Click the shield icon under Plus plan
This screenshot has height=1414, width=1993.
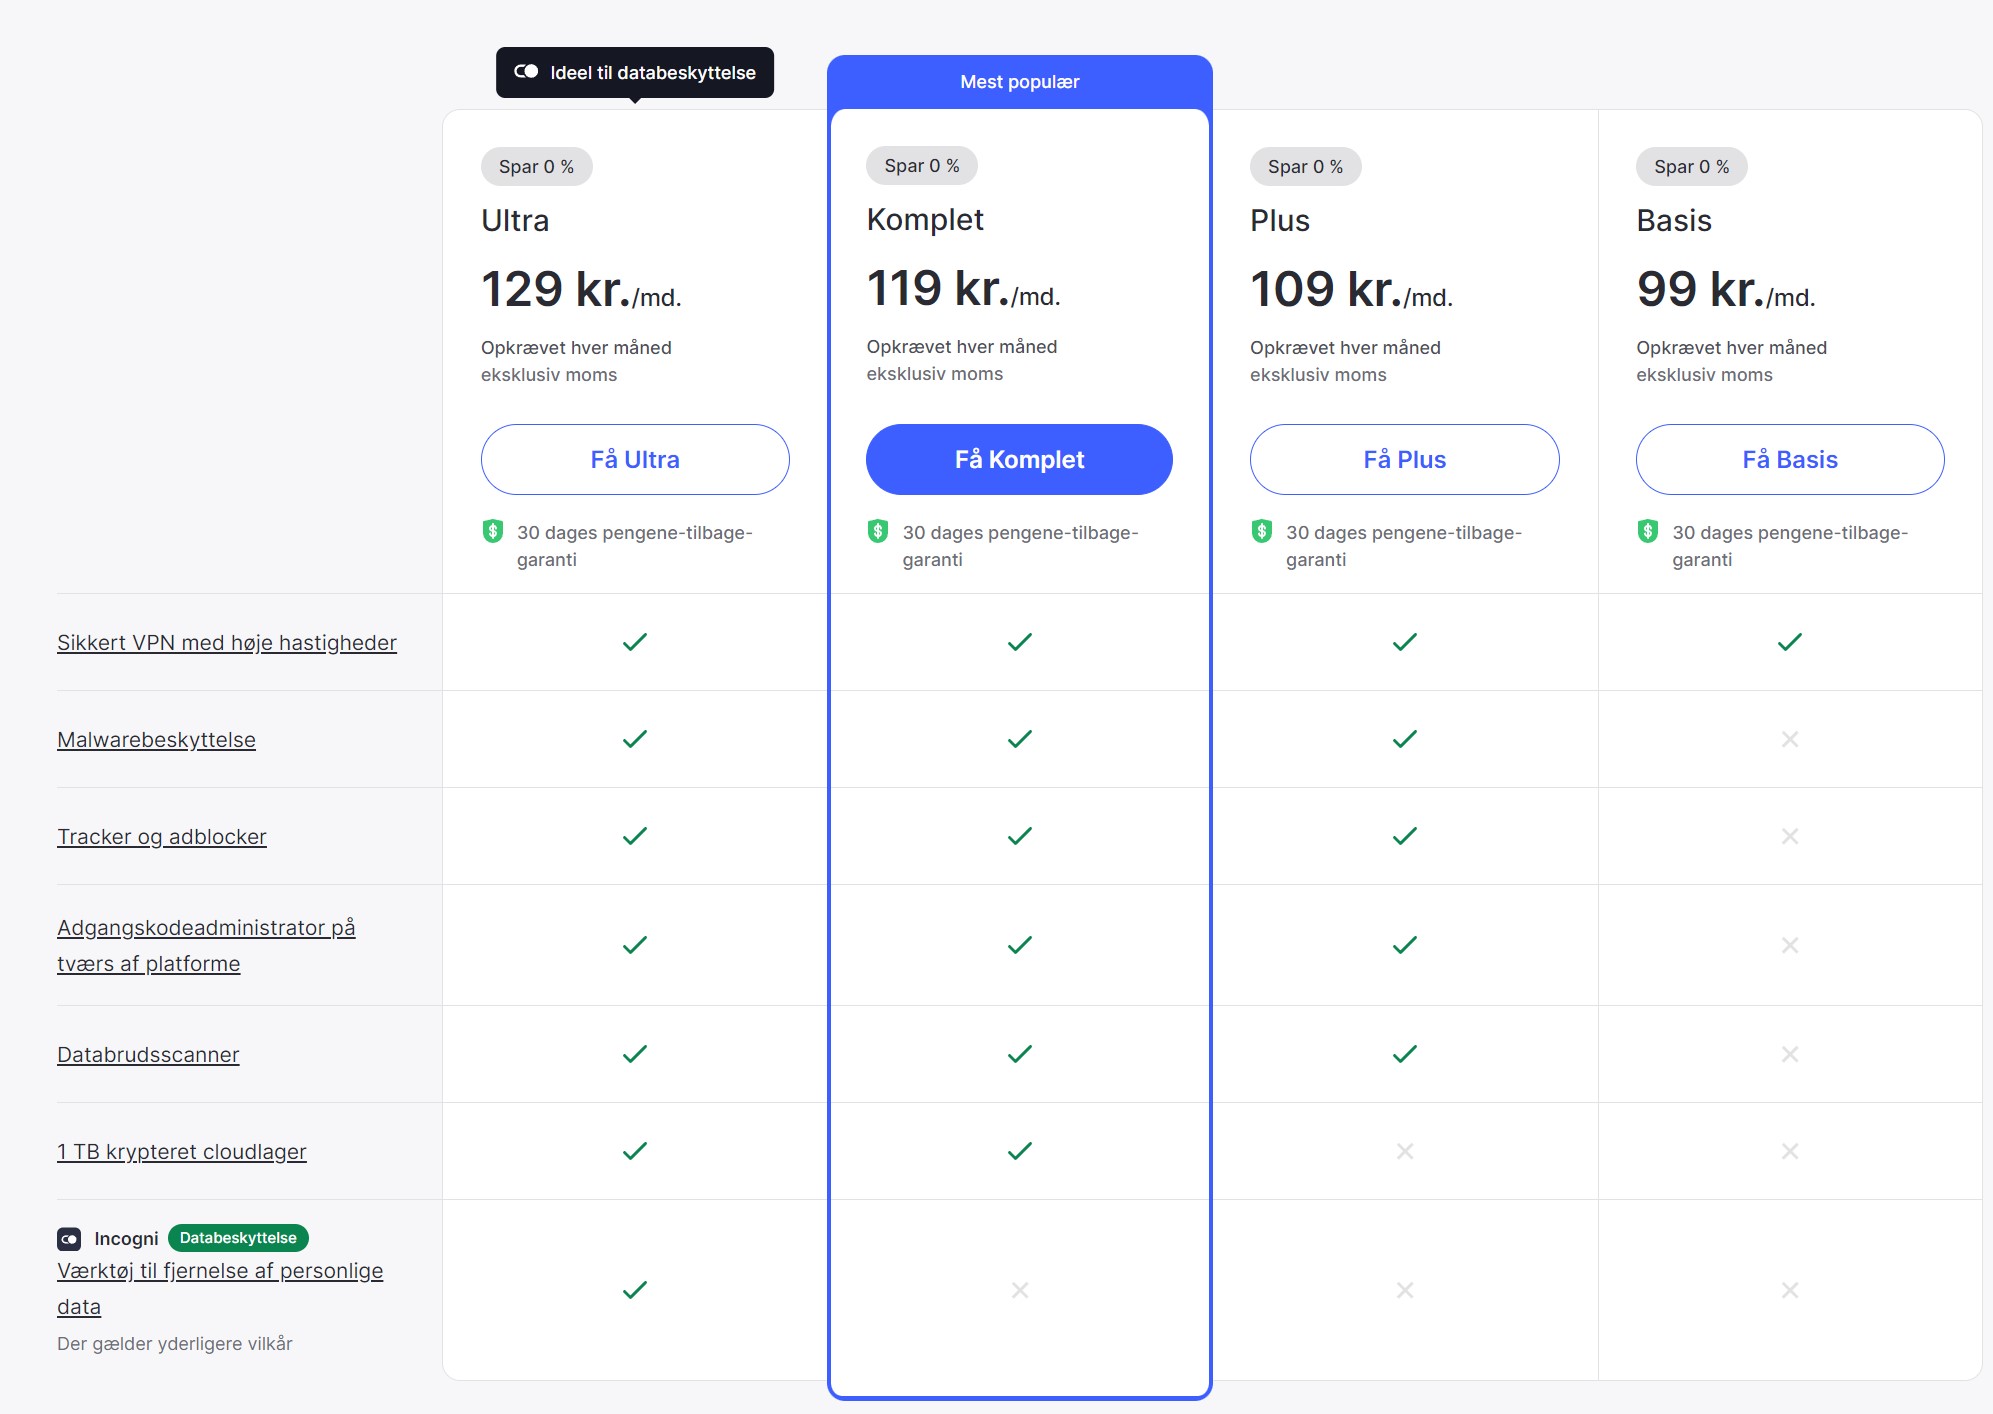[x=1262, y=531]
